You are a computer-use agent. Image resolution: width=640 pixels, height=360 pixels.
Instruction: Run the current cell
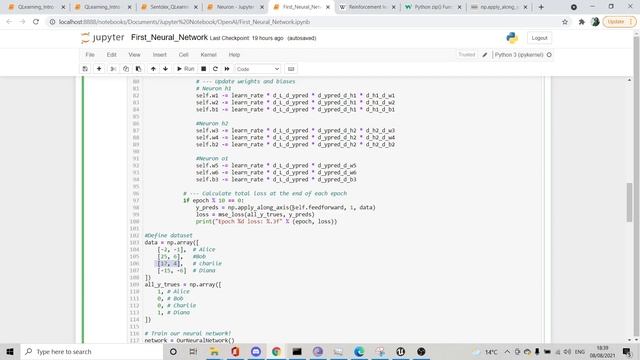pos(185,69)
